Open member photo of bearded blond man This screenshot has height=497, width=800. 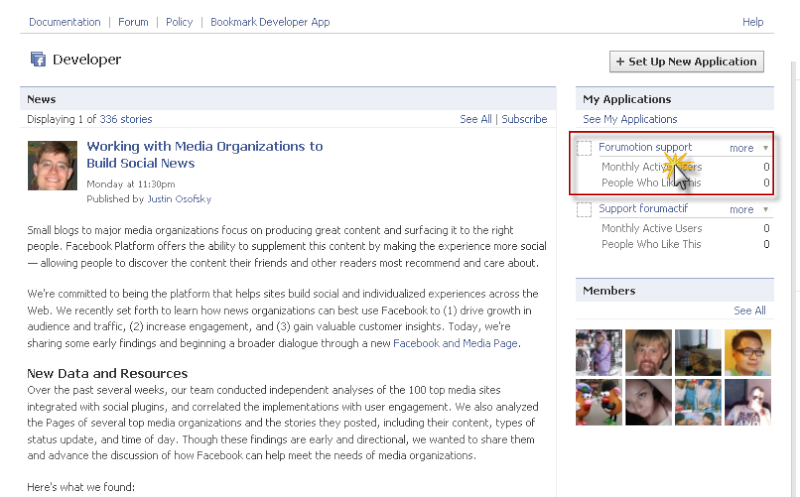coord(648,353)
